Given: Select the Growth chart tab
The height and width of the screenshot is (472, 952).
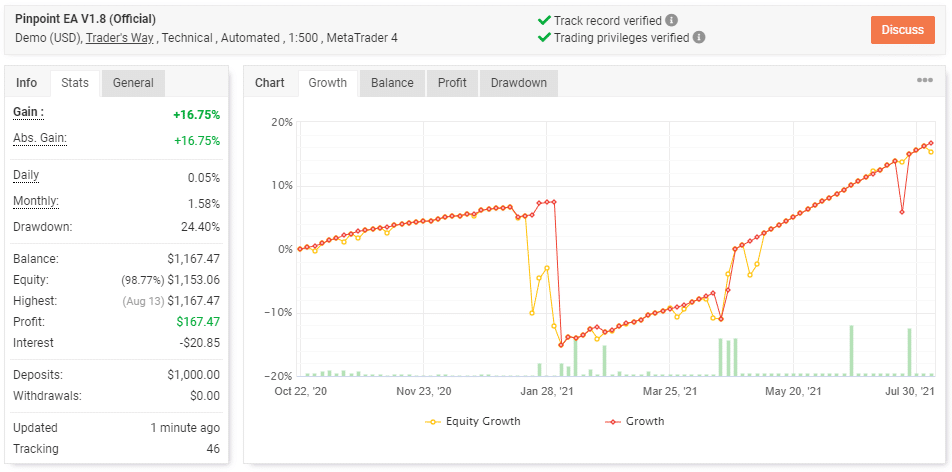Looking at the screenshot, I should (327, 83).
